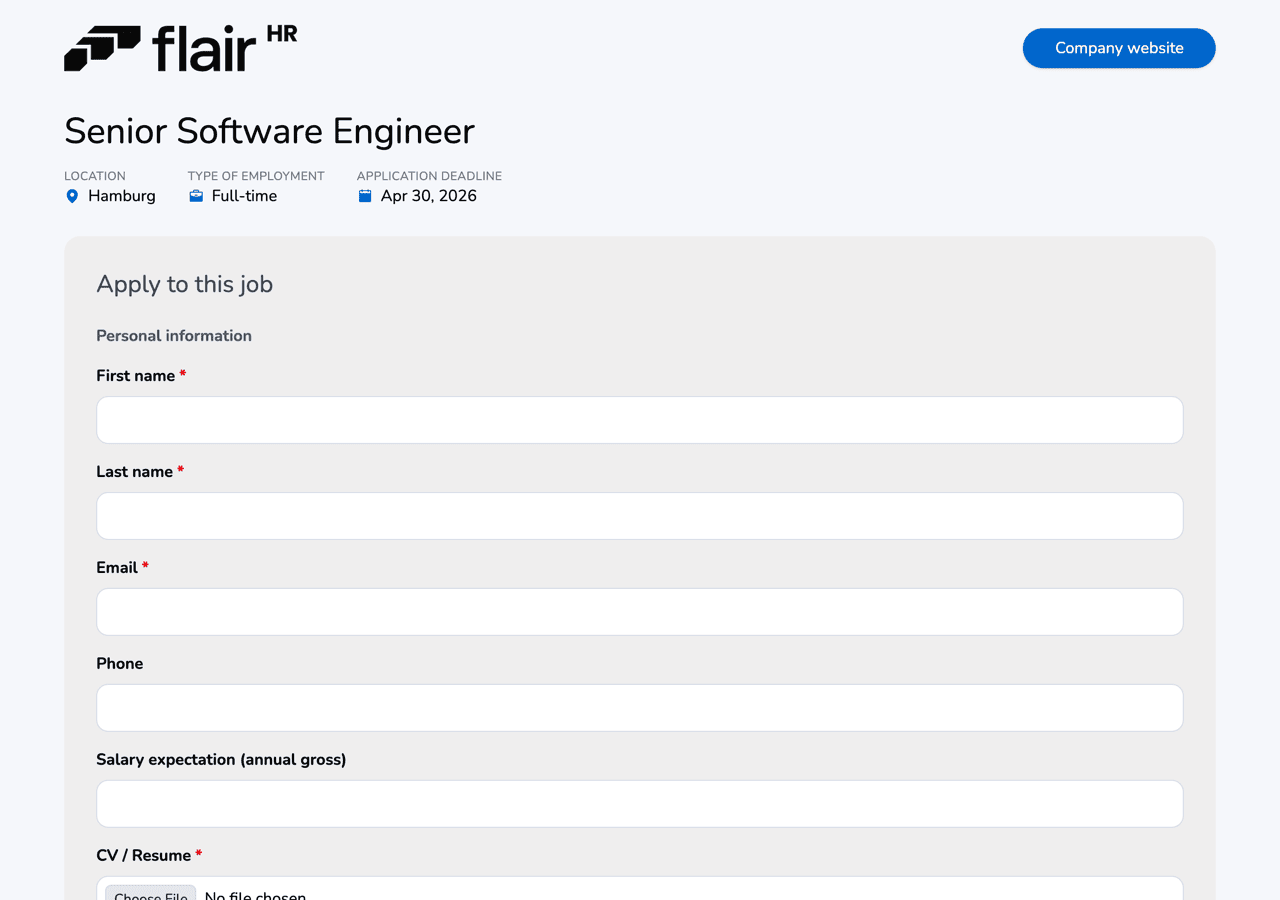Click the TYPE OF EMPLOYMENT caption
Screen dimensions: 1280x900
(x=256, y=176)
